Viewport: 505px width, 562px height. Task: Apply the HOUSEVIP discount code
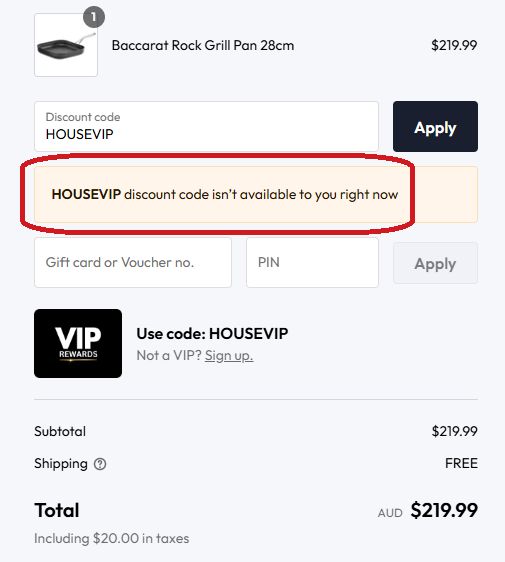tap(435, 127)
